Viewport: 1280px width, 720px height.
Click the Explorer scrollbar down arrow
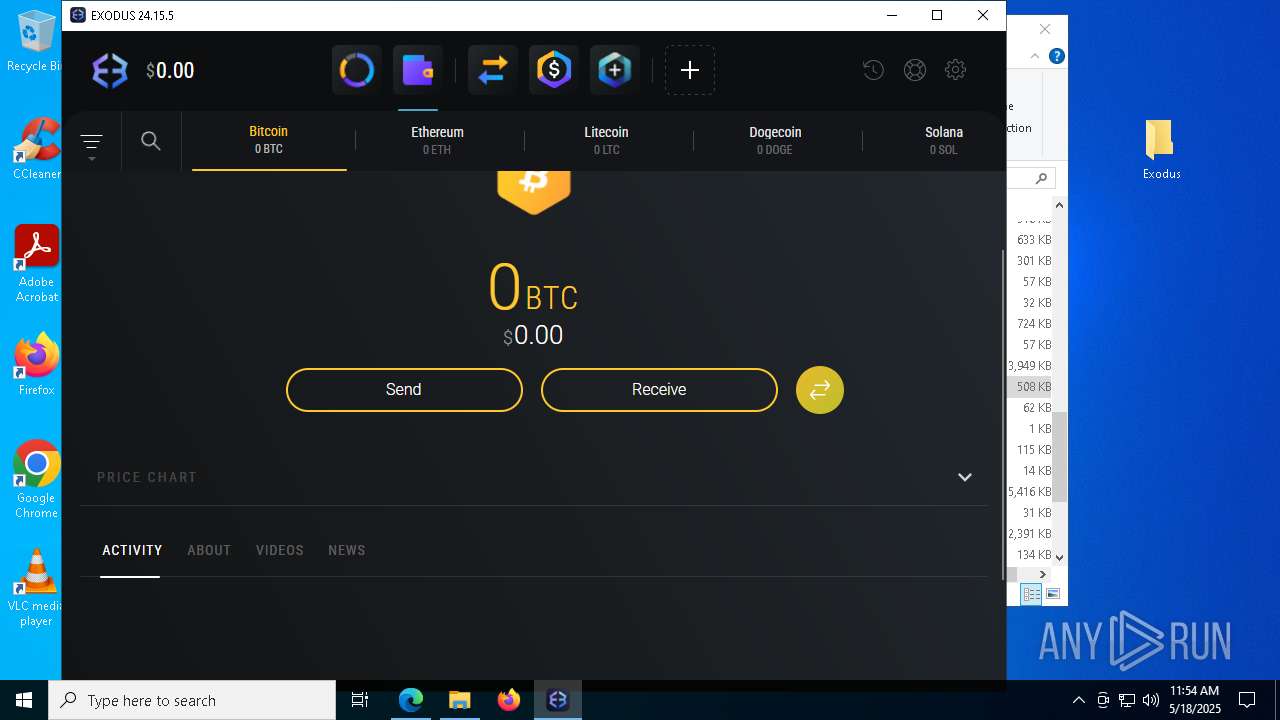point(1059,557)
